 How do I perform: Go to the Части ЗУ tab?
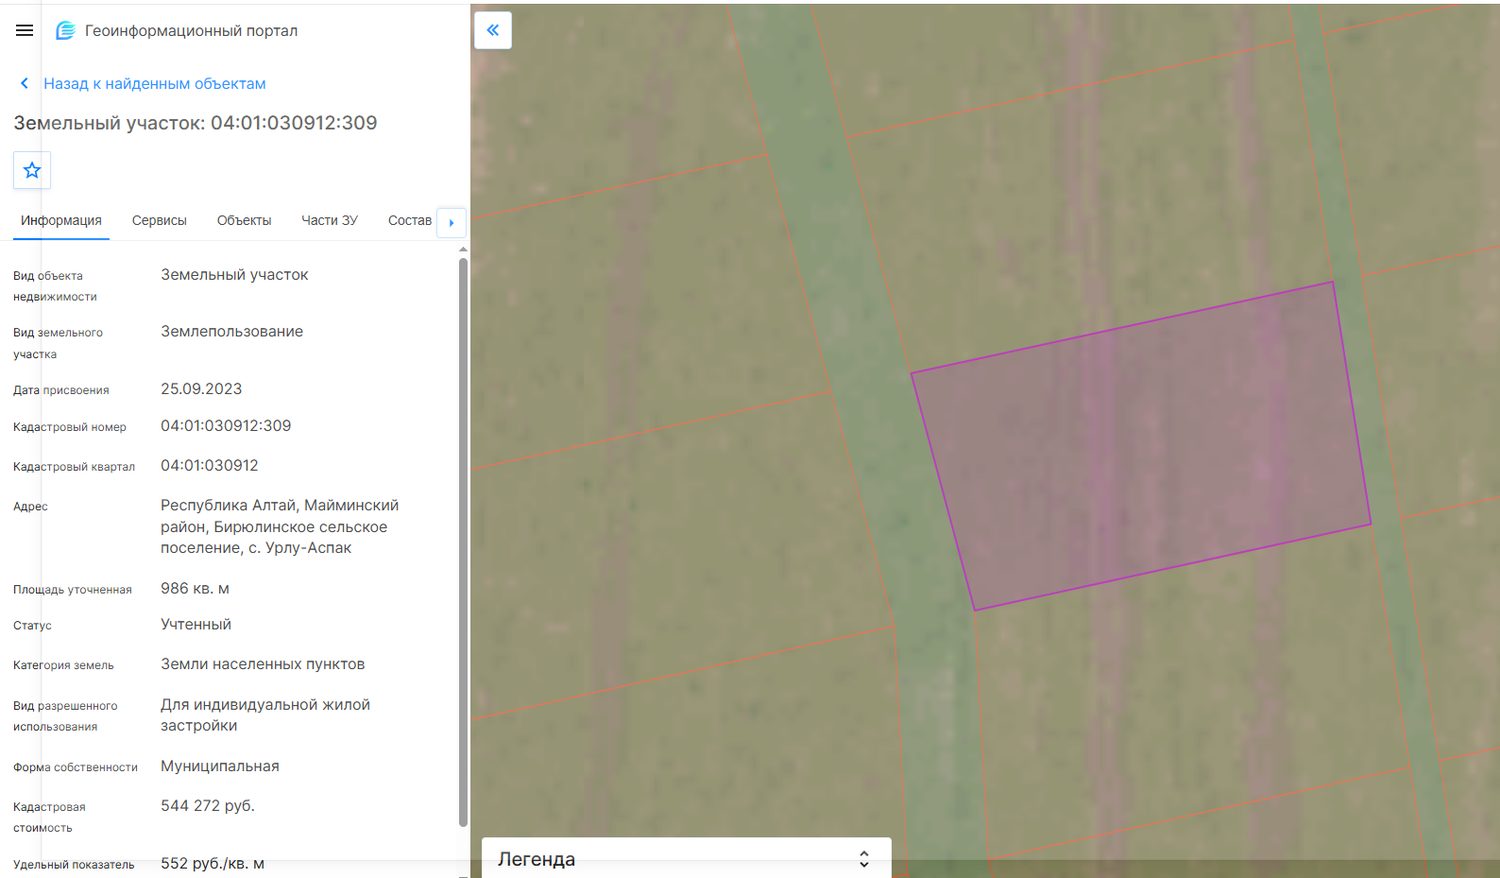tap(329, 220)
